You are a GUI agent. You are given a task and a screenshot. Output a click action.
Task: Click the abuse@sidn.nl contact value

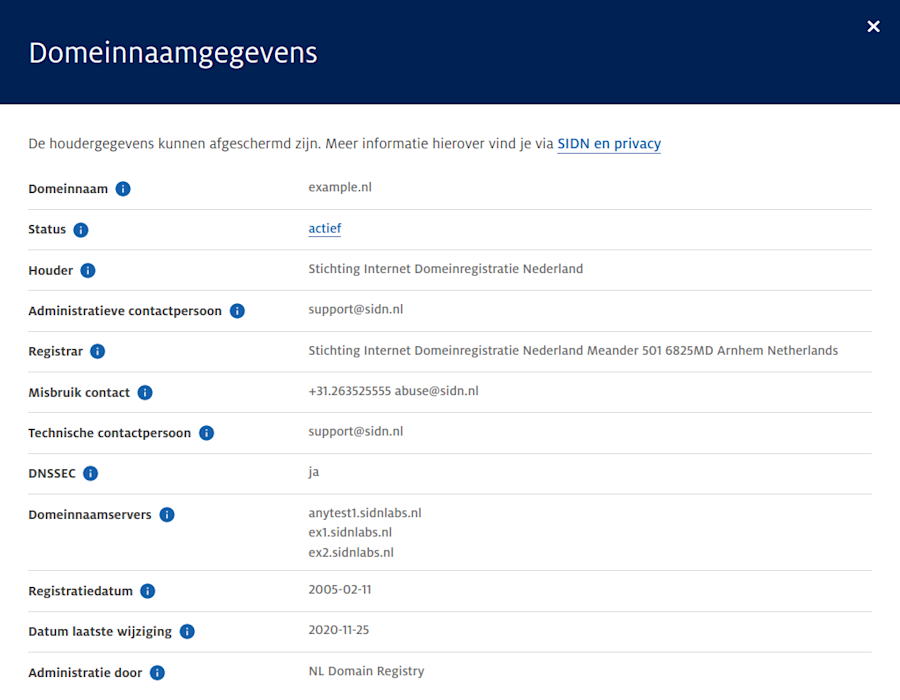436,391
